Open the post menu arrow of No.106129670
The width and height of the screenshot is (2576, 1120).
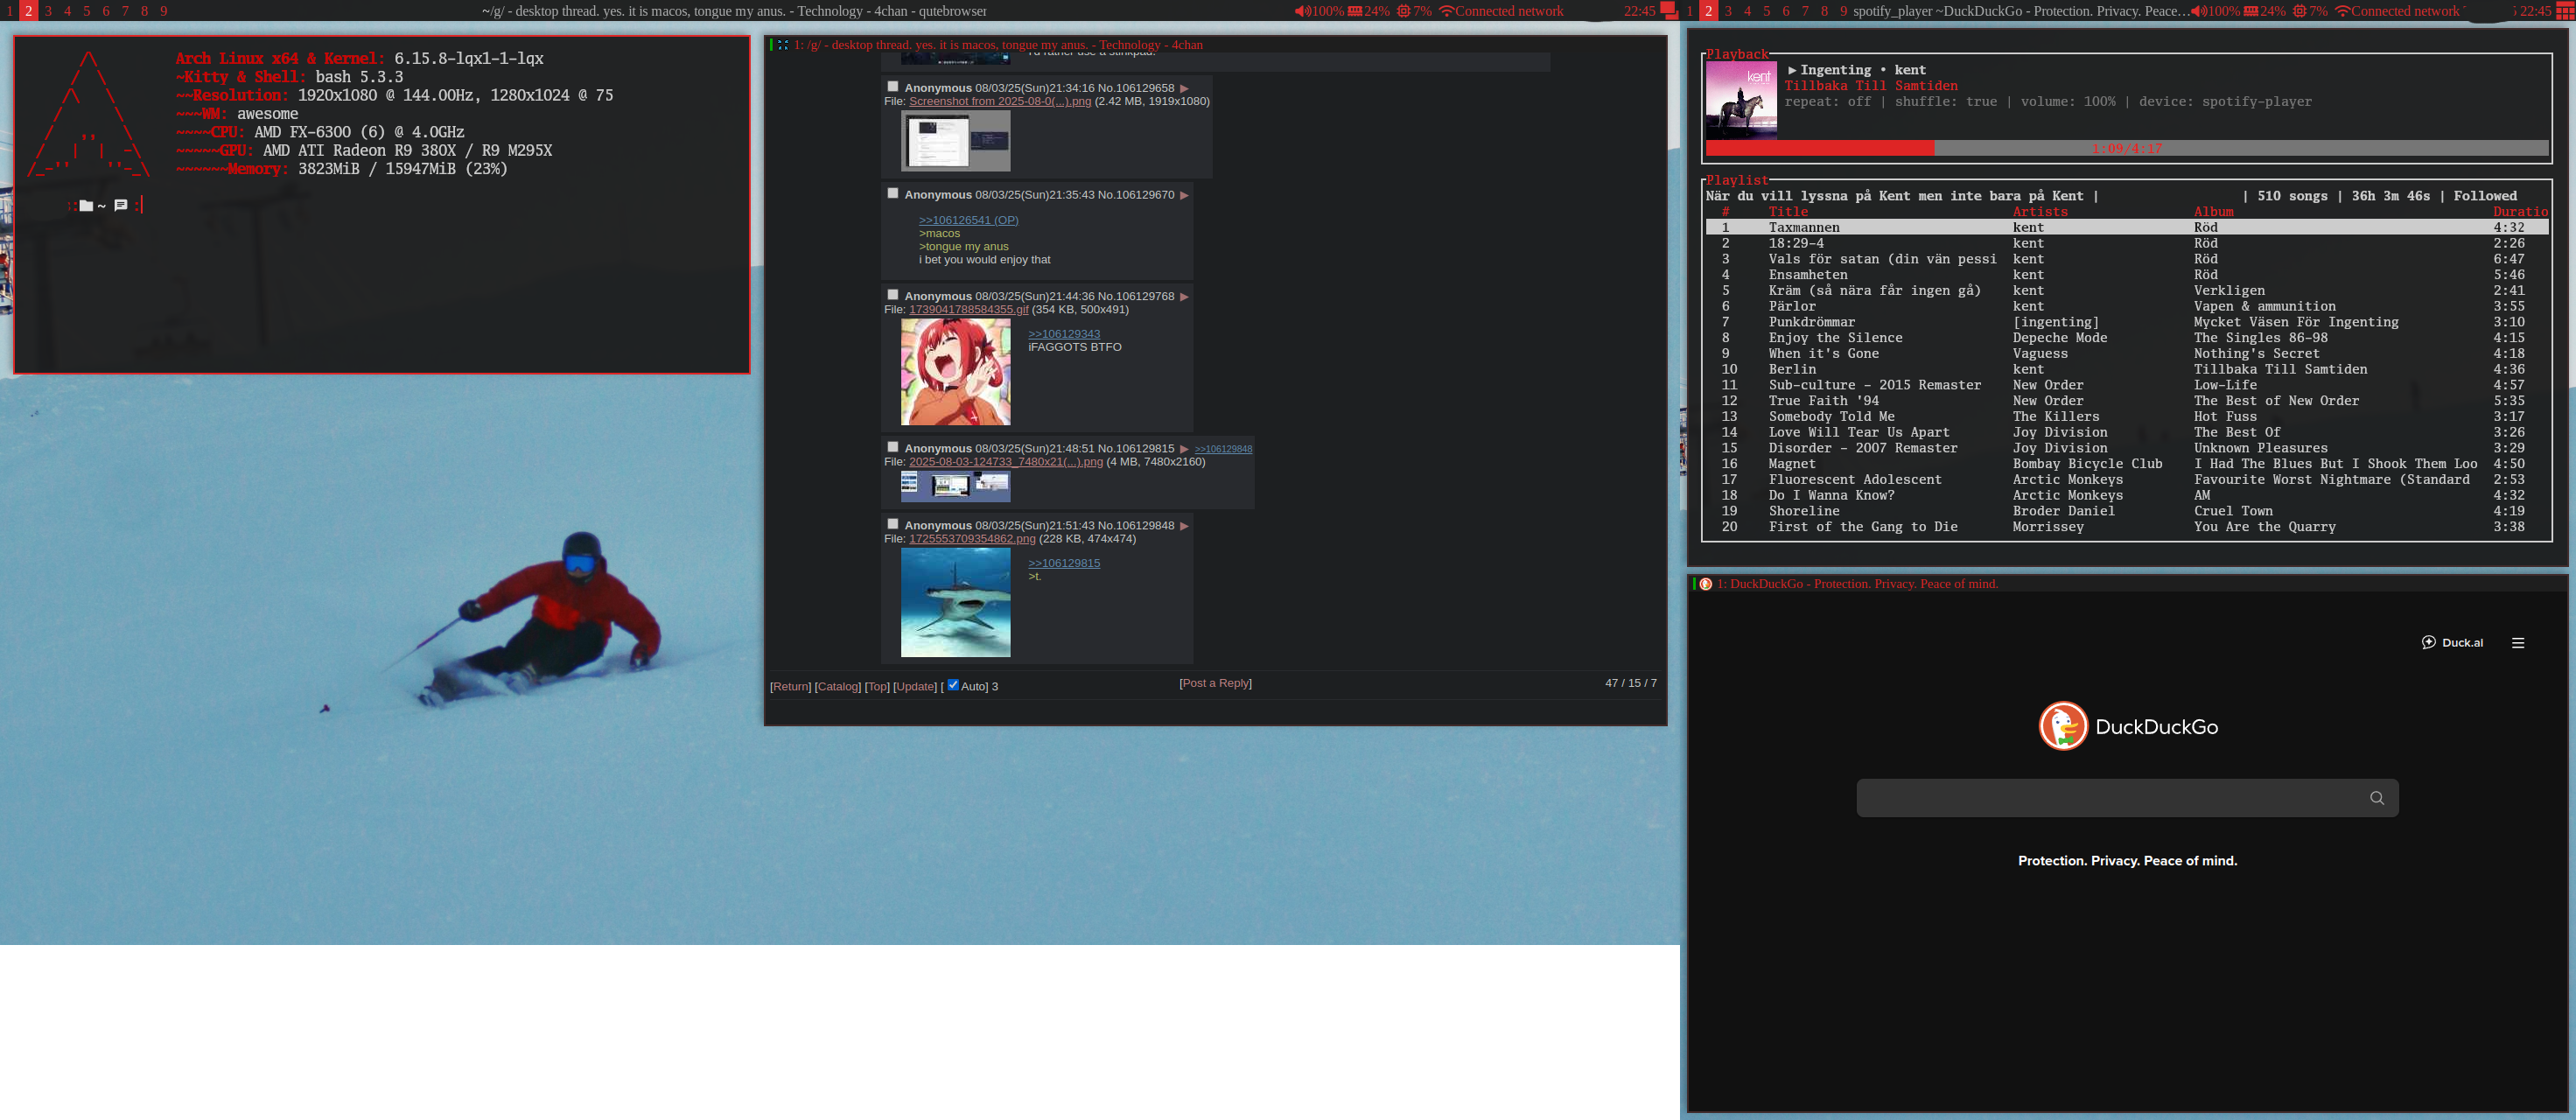pos(1184,196)
